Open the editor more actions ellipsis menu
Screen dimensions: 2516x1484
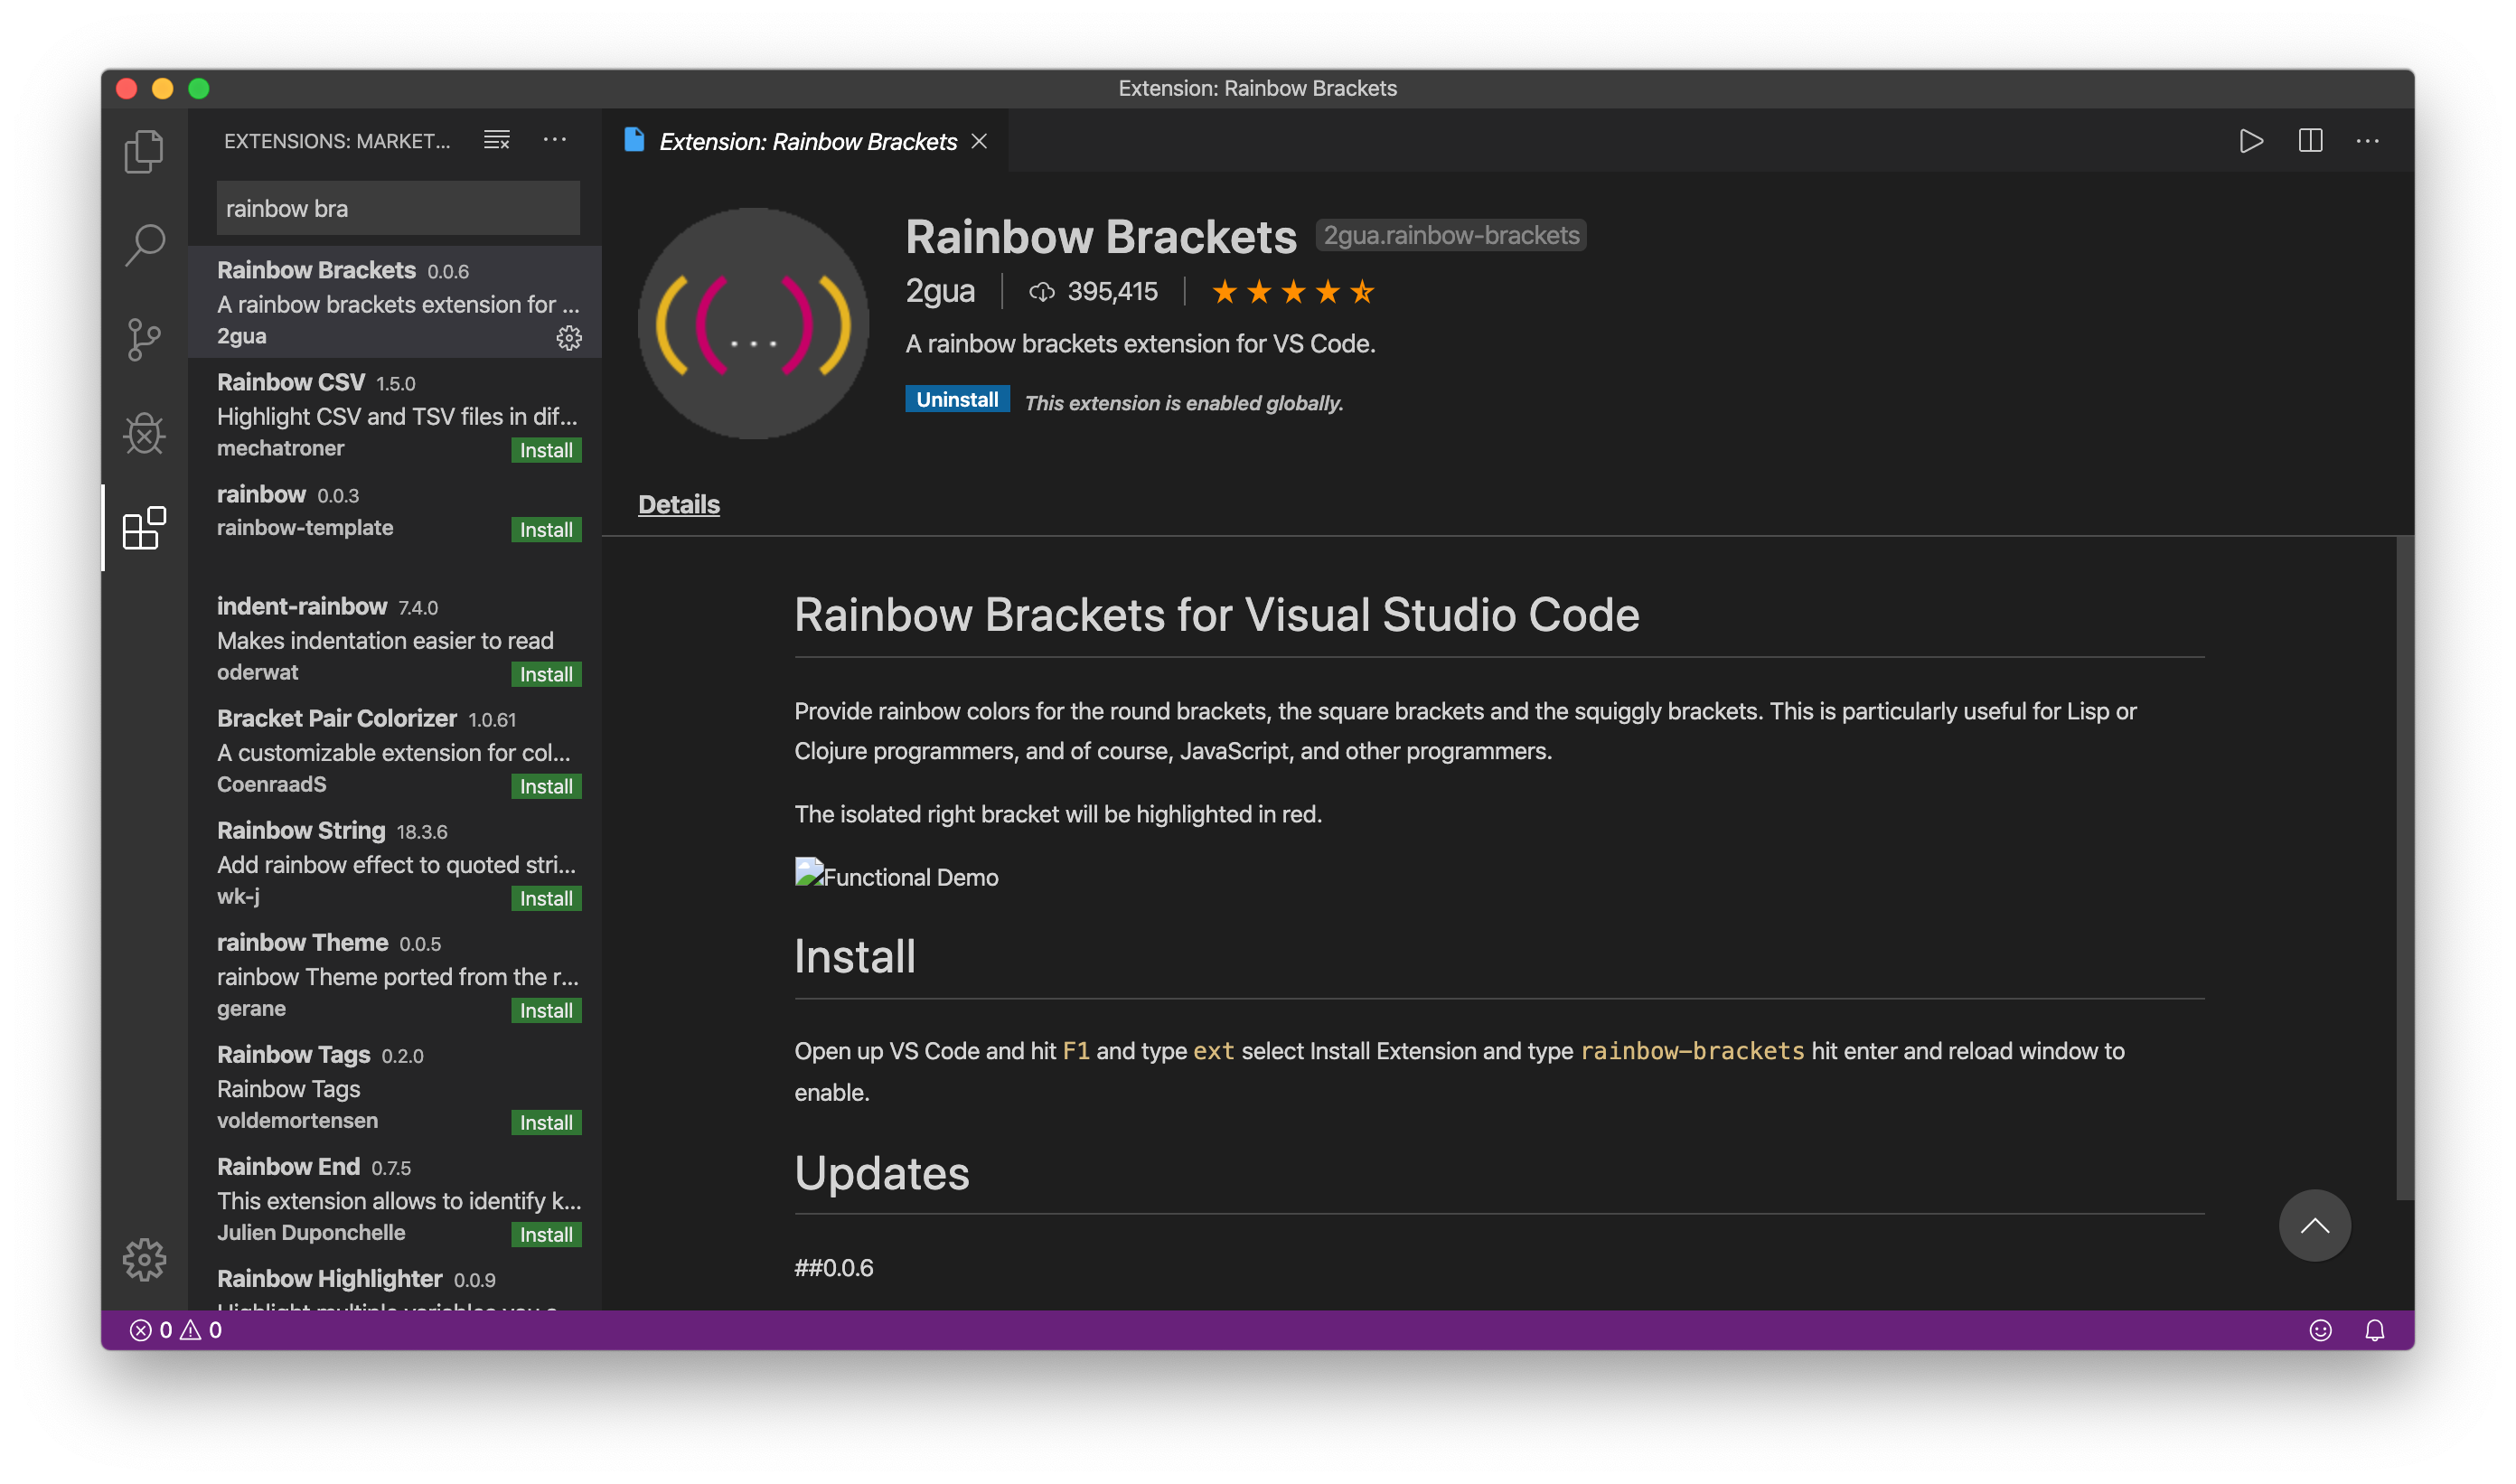pyautogui.click(x=2368, y=141)
